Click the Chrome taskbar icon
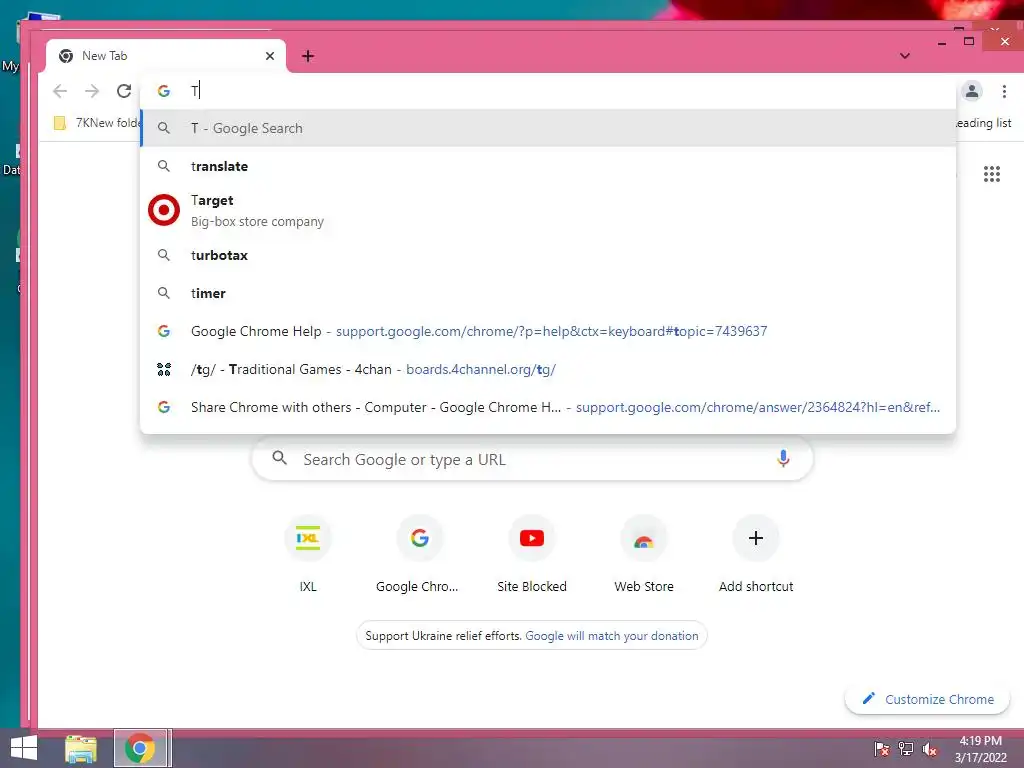Image resolution: width=1024 pixels, height=768 pixels. point(140,748)
